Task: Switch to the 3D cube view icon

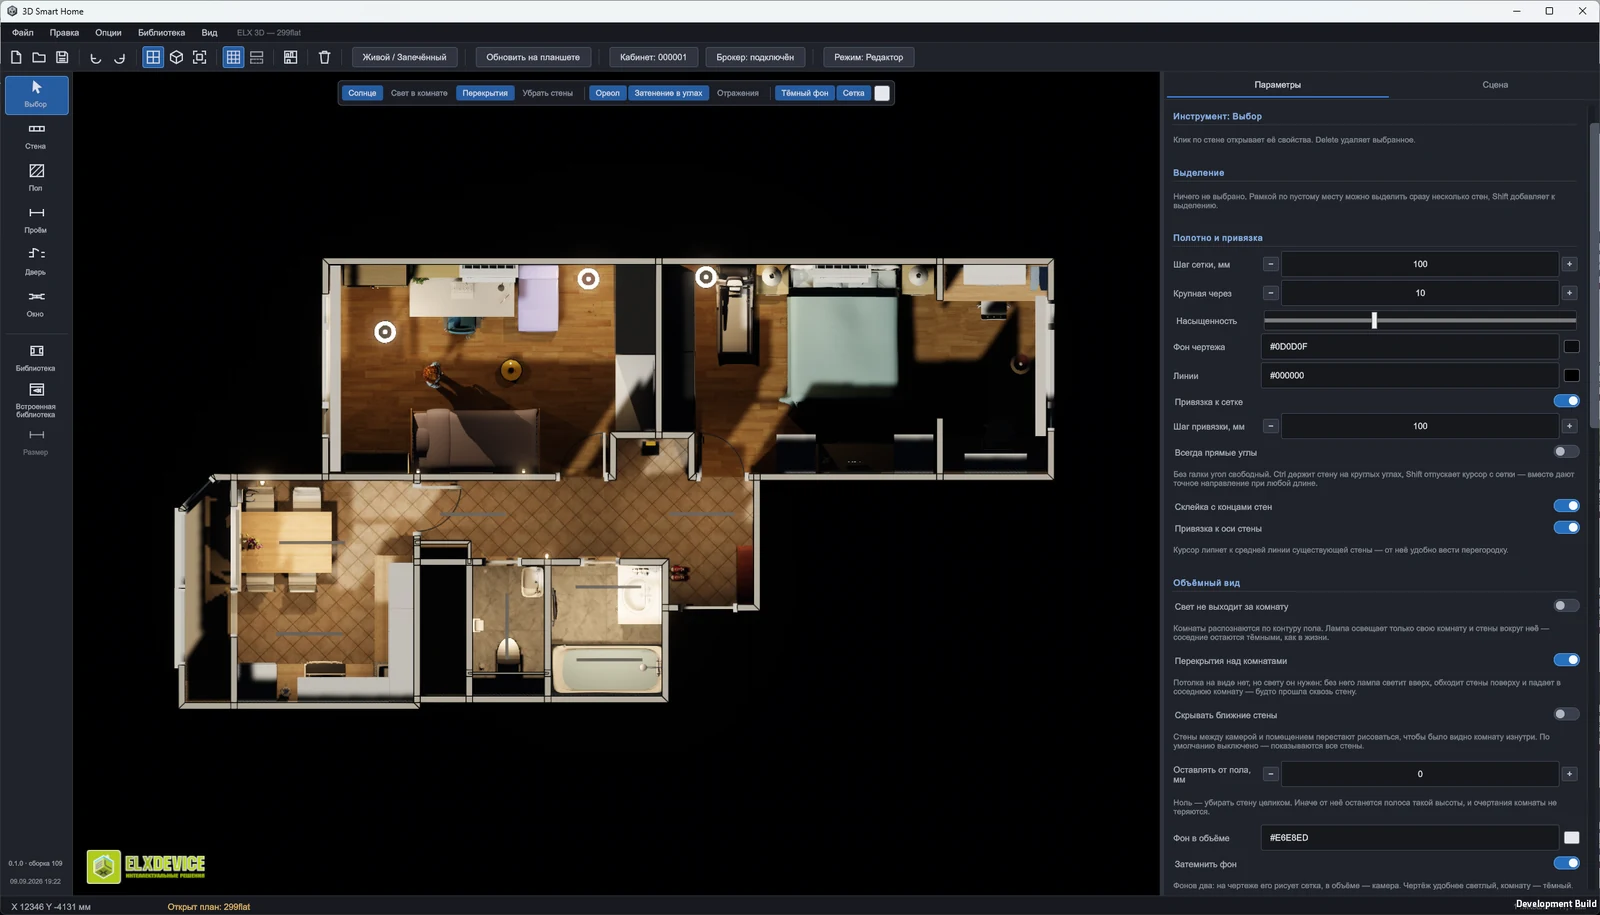Action: click(176, 57)
